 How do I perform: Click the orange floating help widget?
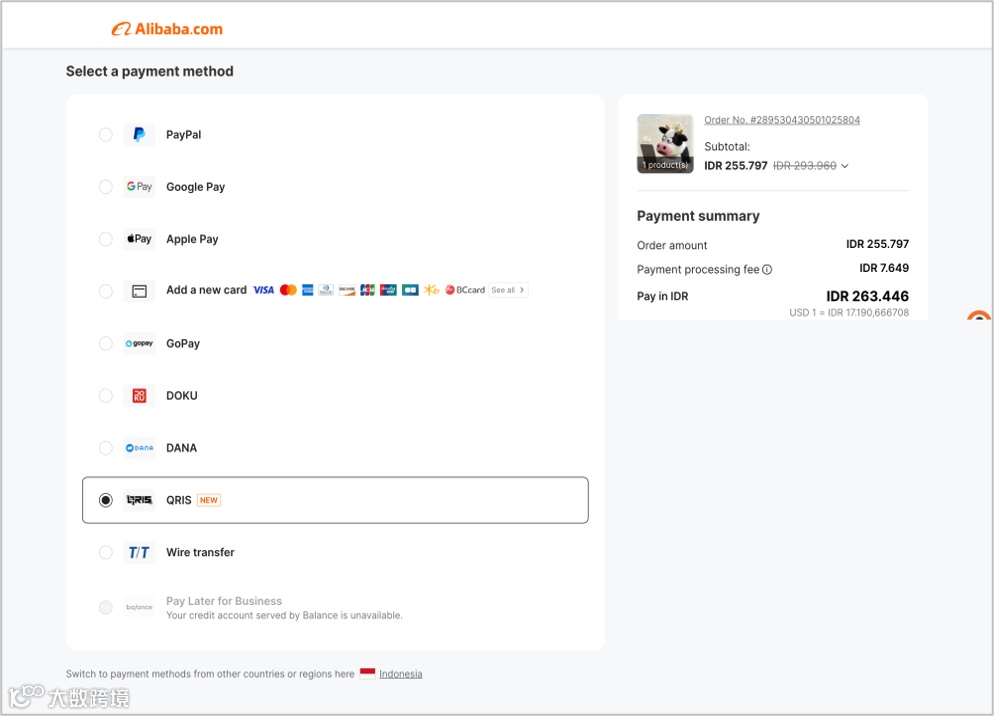click(980, 318)
